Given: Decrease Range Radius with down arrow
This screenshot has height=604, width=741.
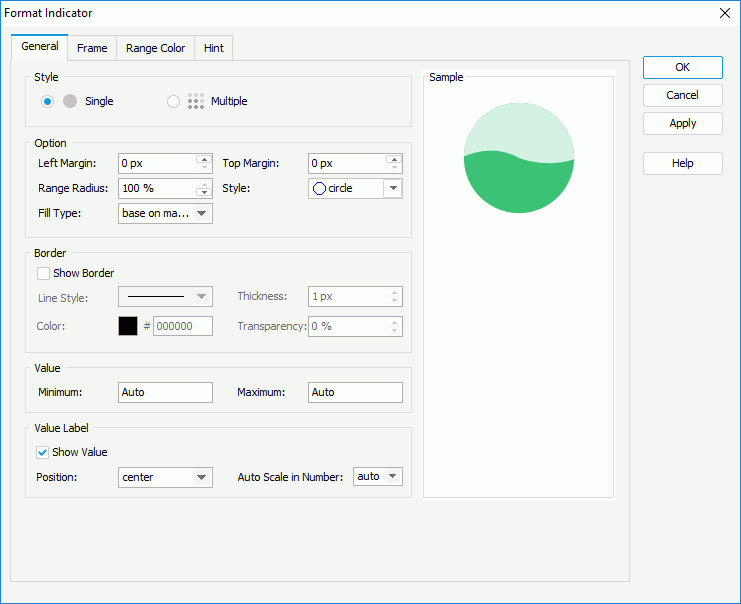Looking at the screenshot, I should pyautogui.click(x=204, y=193).
